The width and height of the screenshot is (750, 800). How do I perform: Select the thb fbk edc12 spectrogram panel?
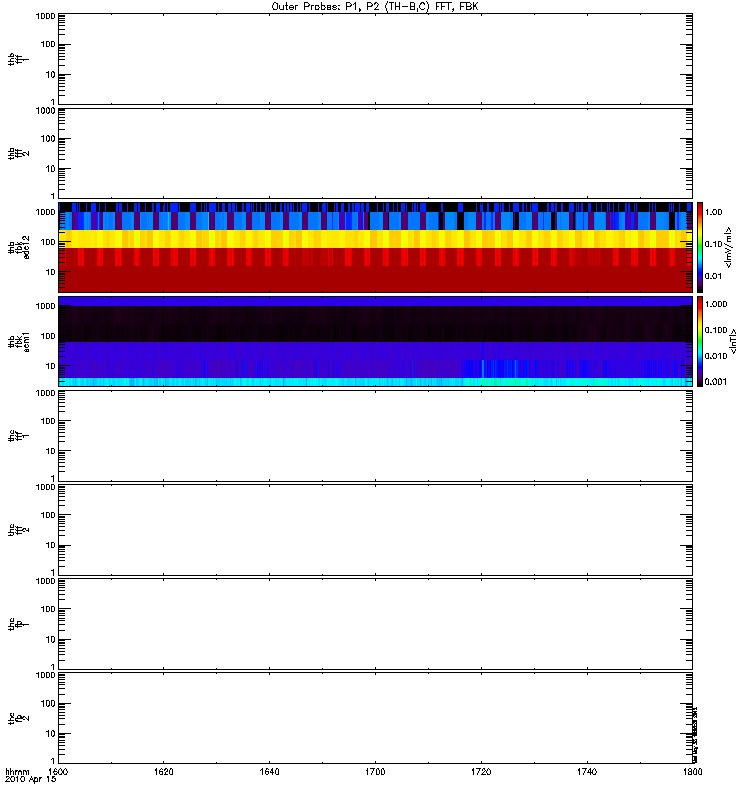(x=375, y=247)
